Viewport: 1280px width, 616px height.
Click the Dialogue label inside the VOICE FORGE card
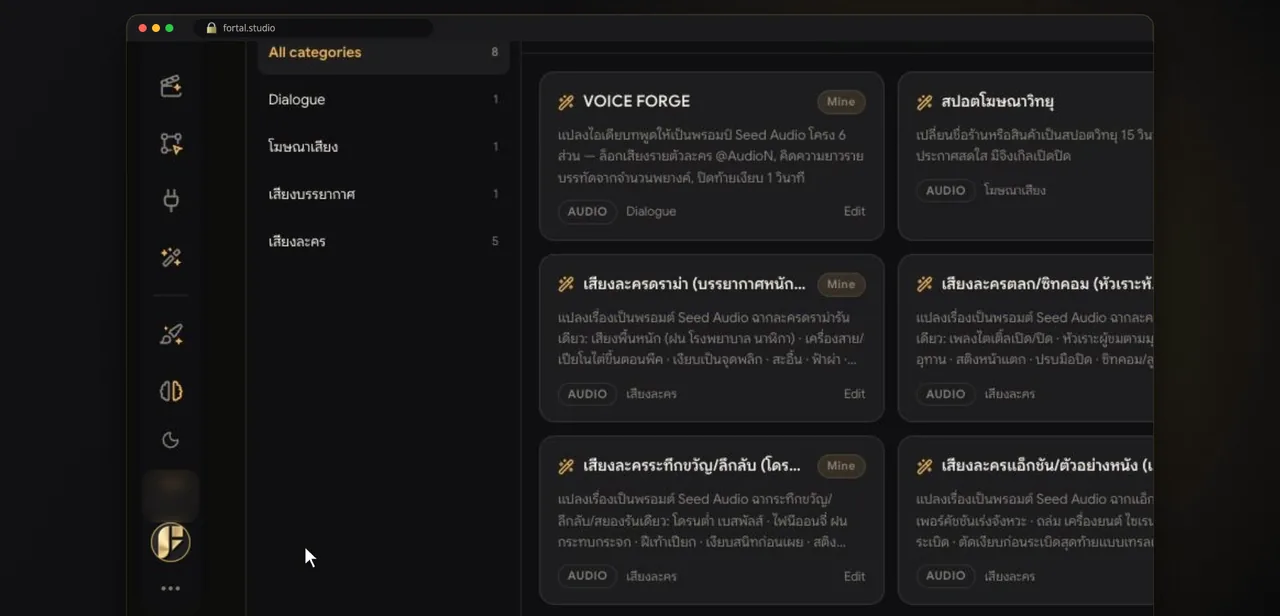click(x=651, y=212)
